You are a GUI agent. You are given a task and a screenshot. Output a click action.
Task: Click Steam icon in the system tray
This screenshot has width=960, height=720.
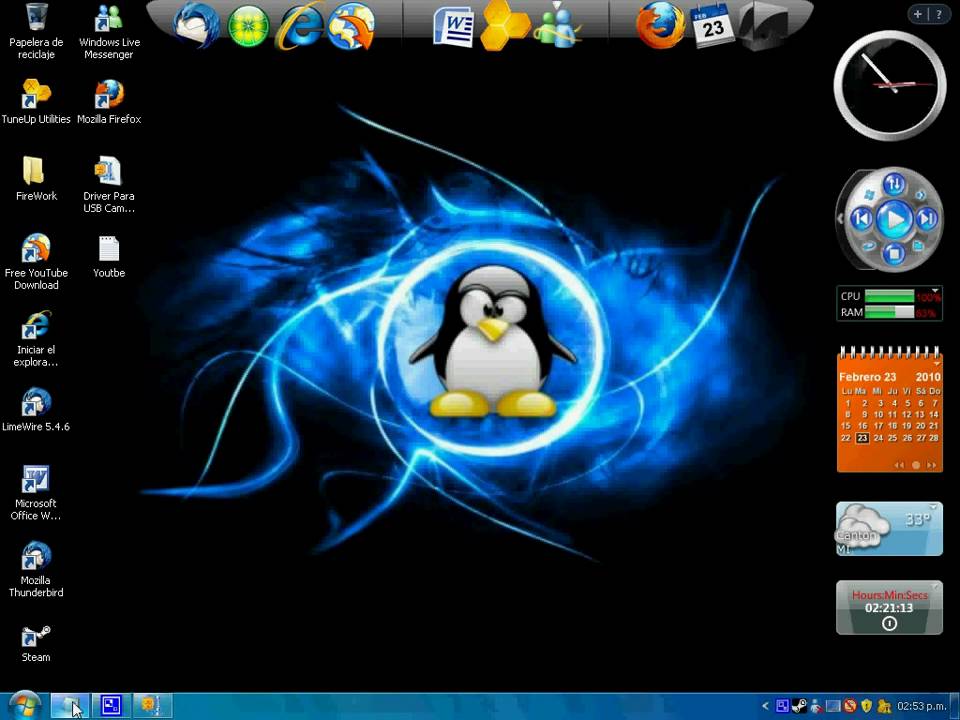click(799, 706)
